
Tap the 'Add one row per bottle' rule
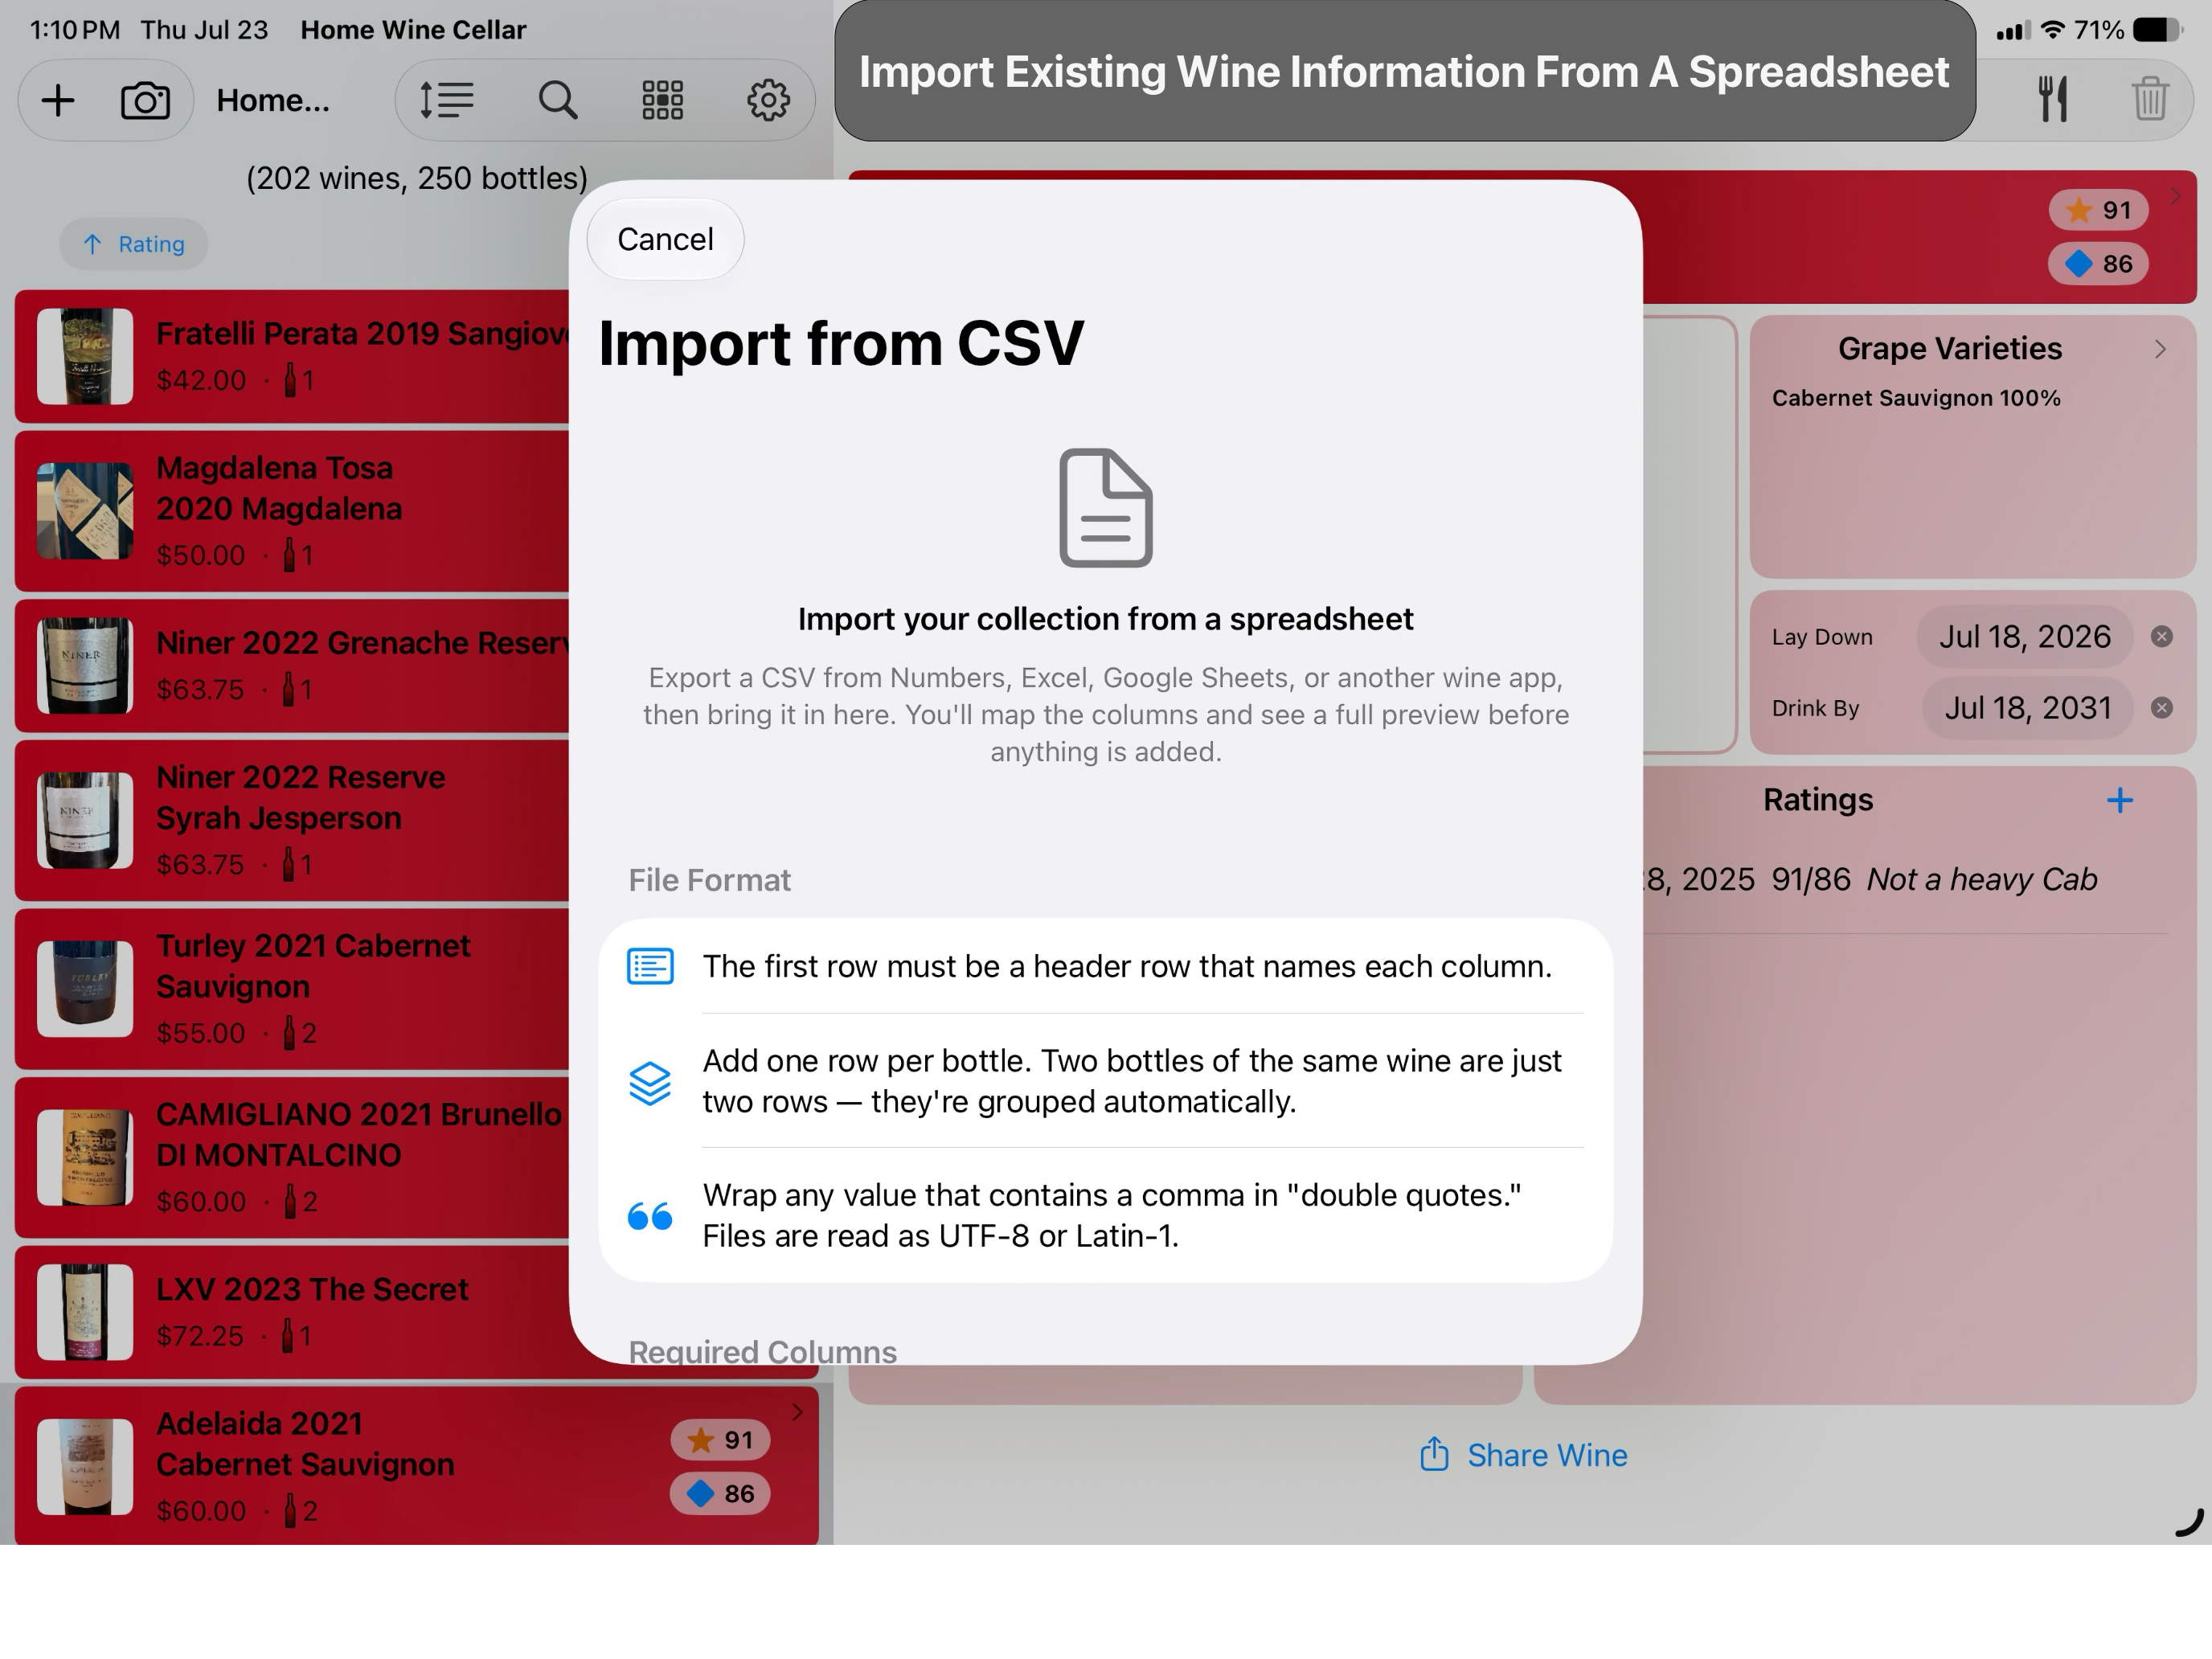pyautogui.click(x=1132, y=1081)
